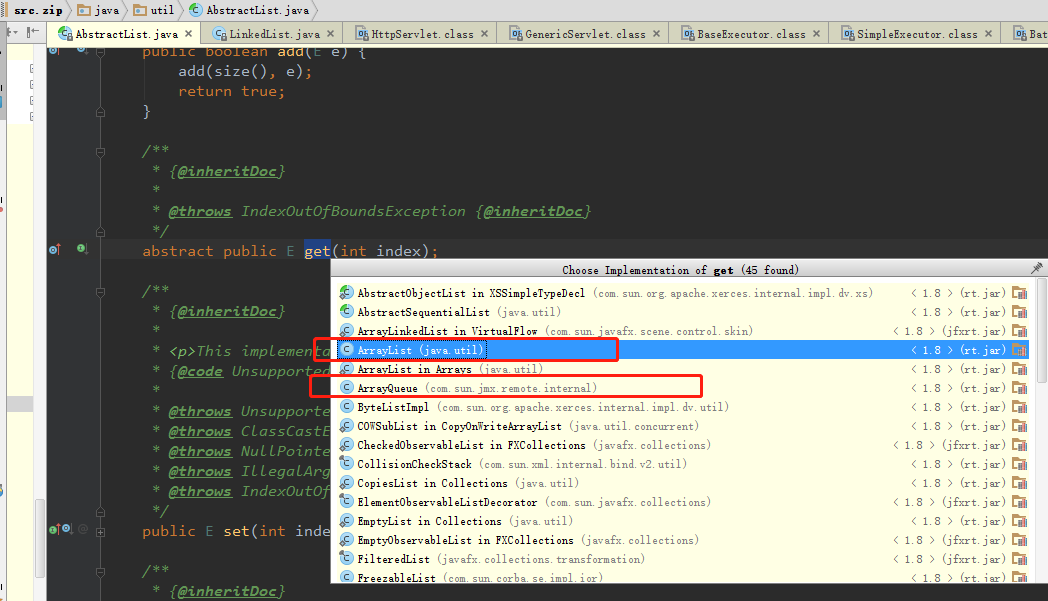Select EmptyObservableList in FXCollections
Viewport: 1048px width, 601px height.
pos(682,540)
